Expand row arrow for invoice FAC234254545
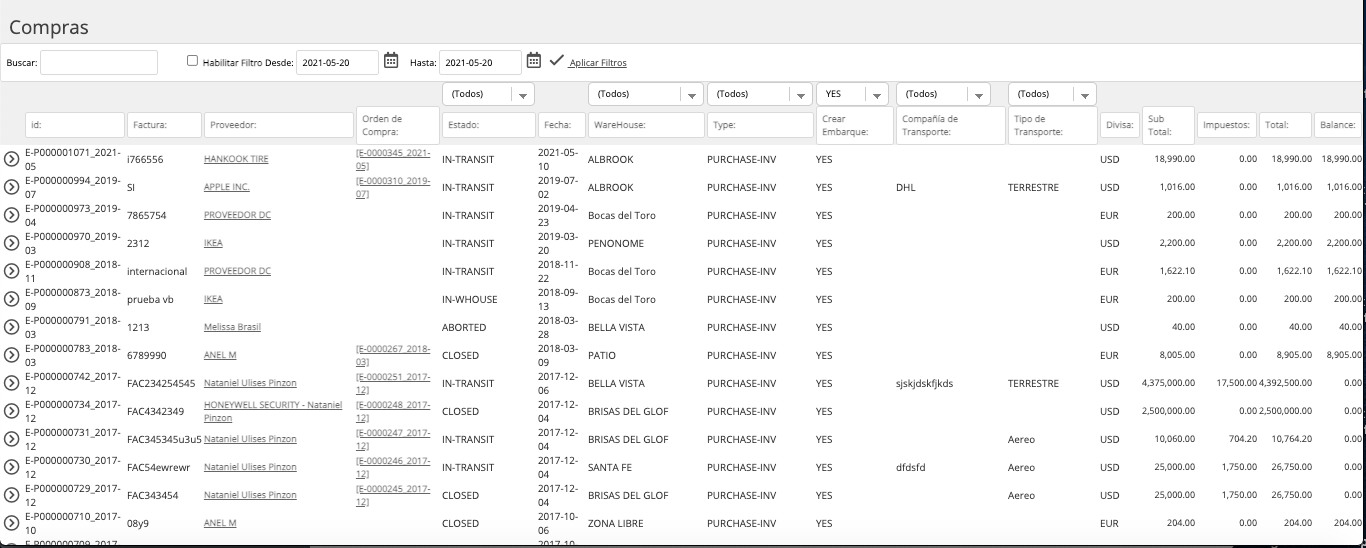The image size is (1366, 548). (x=11, y=383)
